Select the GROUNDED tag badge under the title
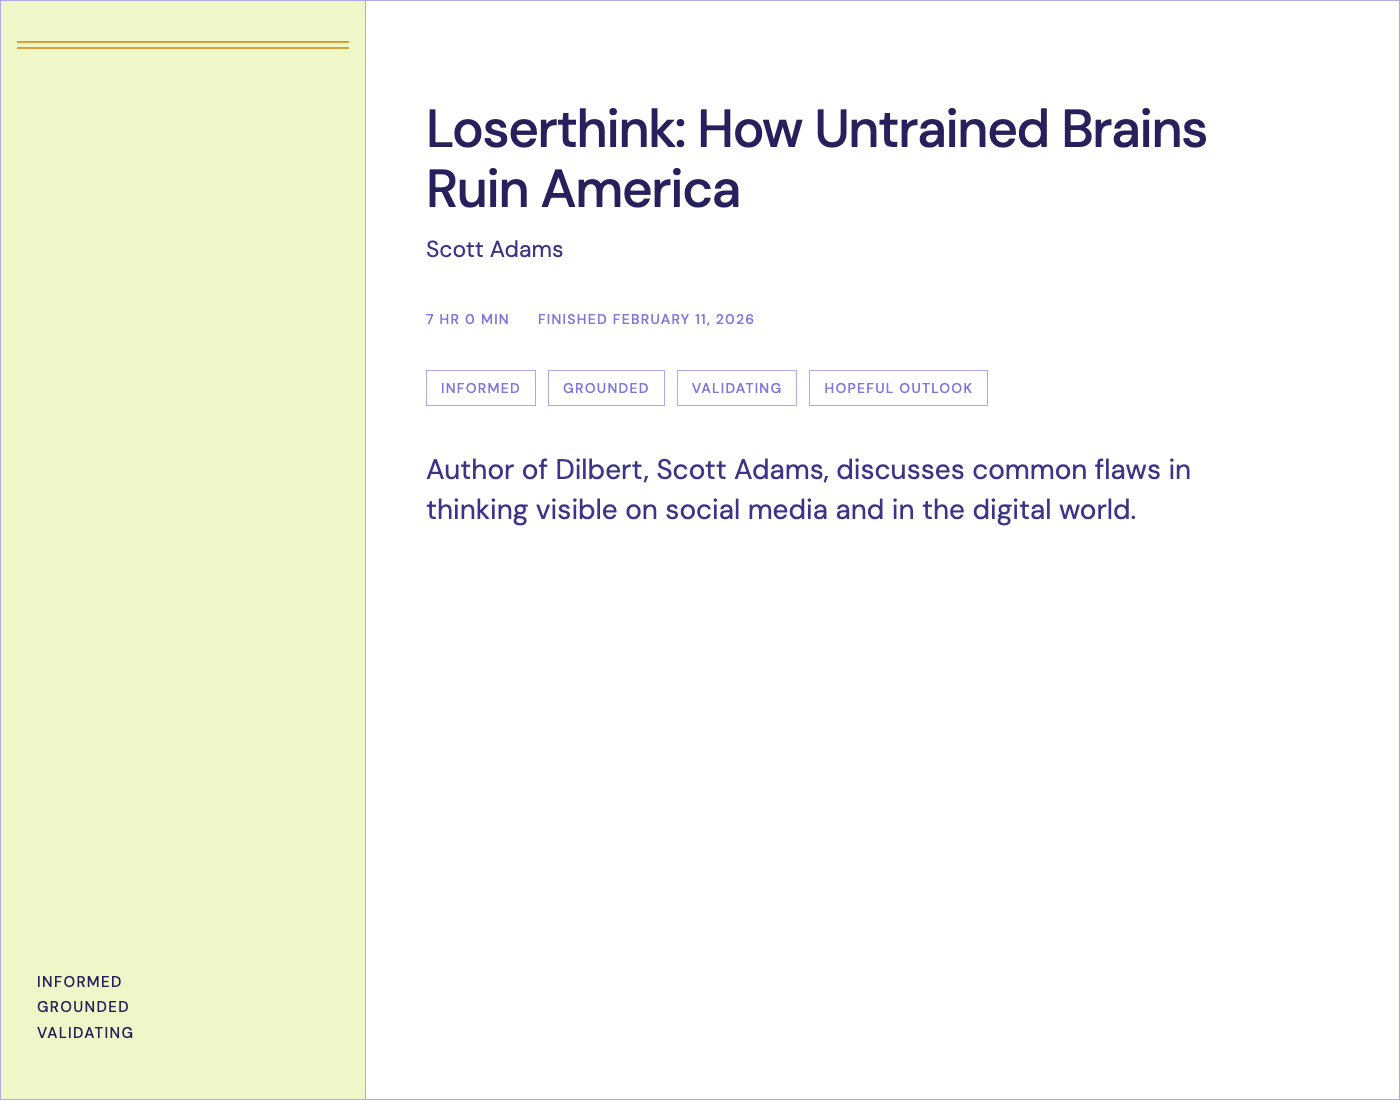The image size is (1400, 1100). pyautogui.click(x=606, y=388)
